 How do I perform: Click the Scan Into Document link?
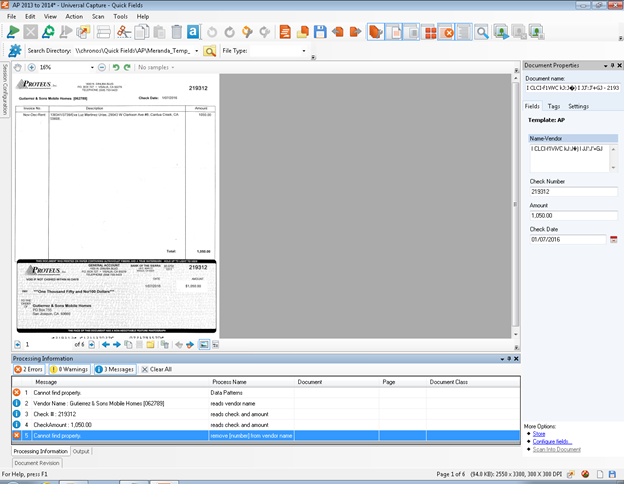click(x=557, y=450)
